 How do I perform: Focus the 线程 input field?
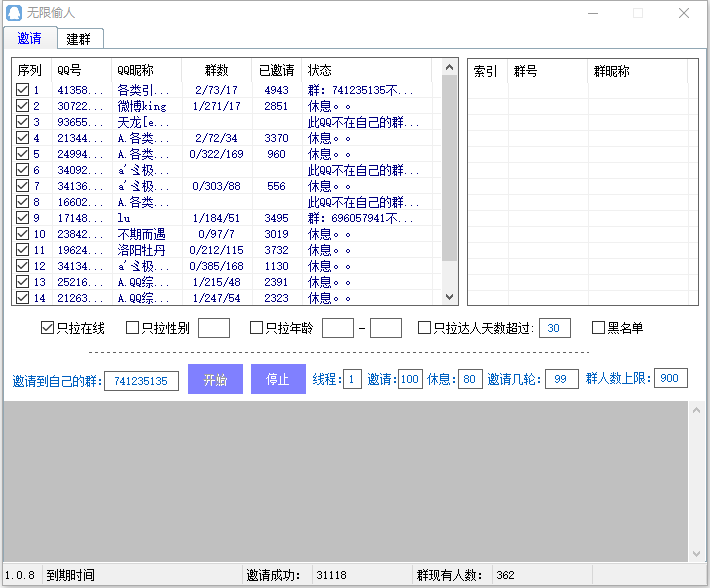(352, 379)
